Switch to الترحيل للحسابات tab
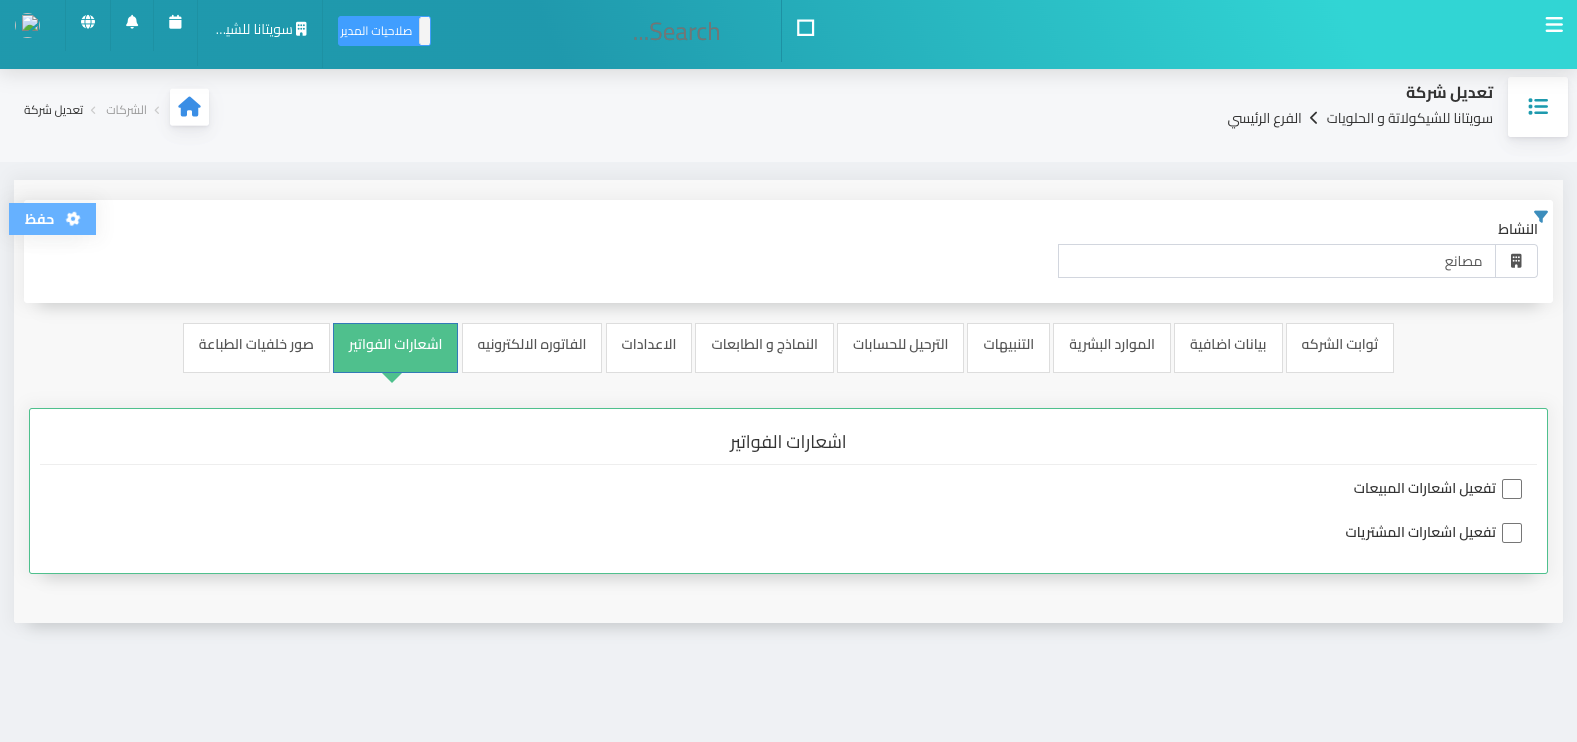 (x=900, y=347)
